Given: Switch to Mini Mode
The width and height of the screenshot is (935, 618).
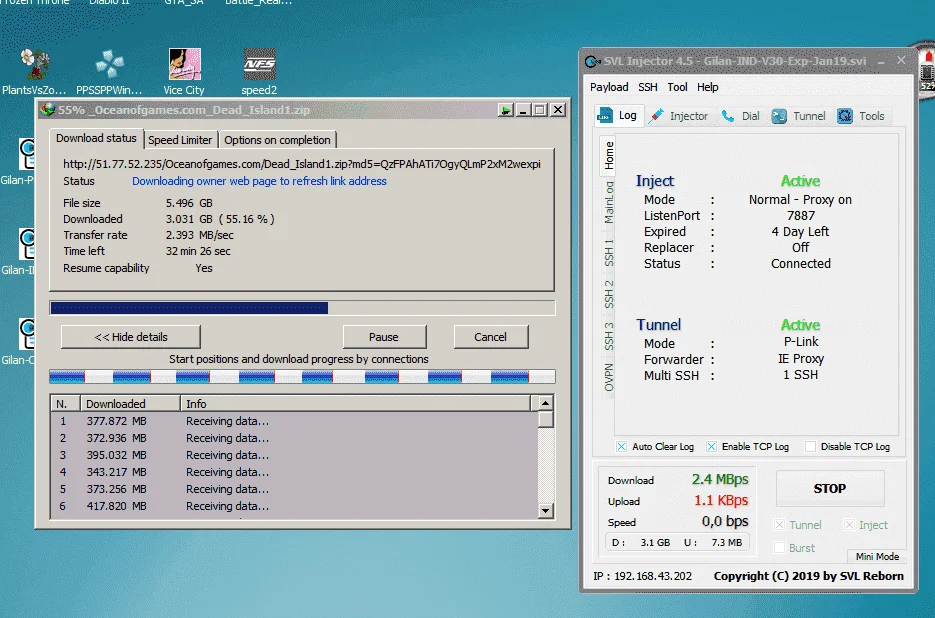Looking at the screenshot, I should click(x=877, y=557).
